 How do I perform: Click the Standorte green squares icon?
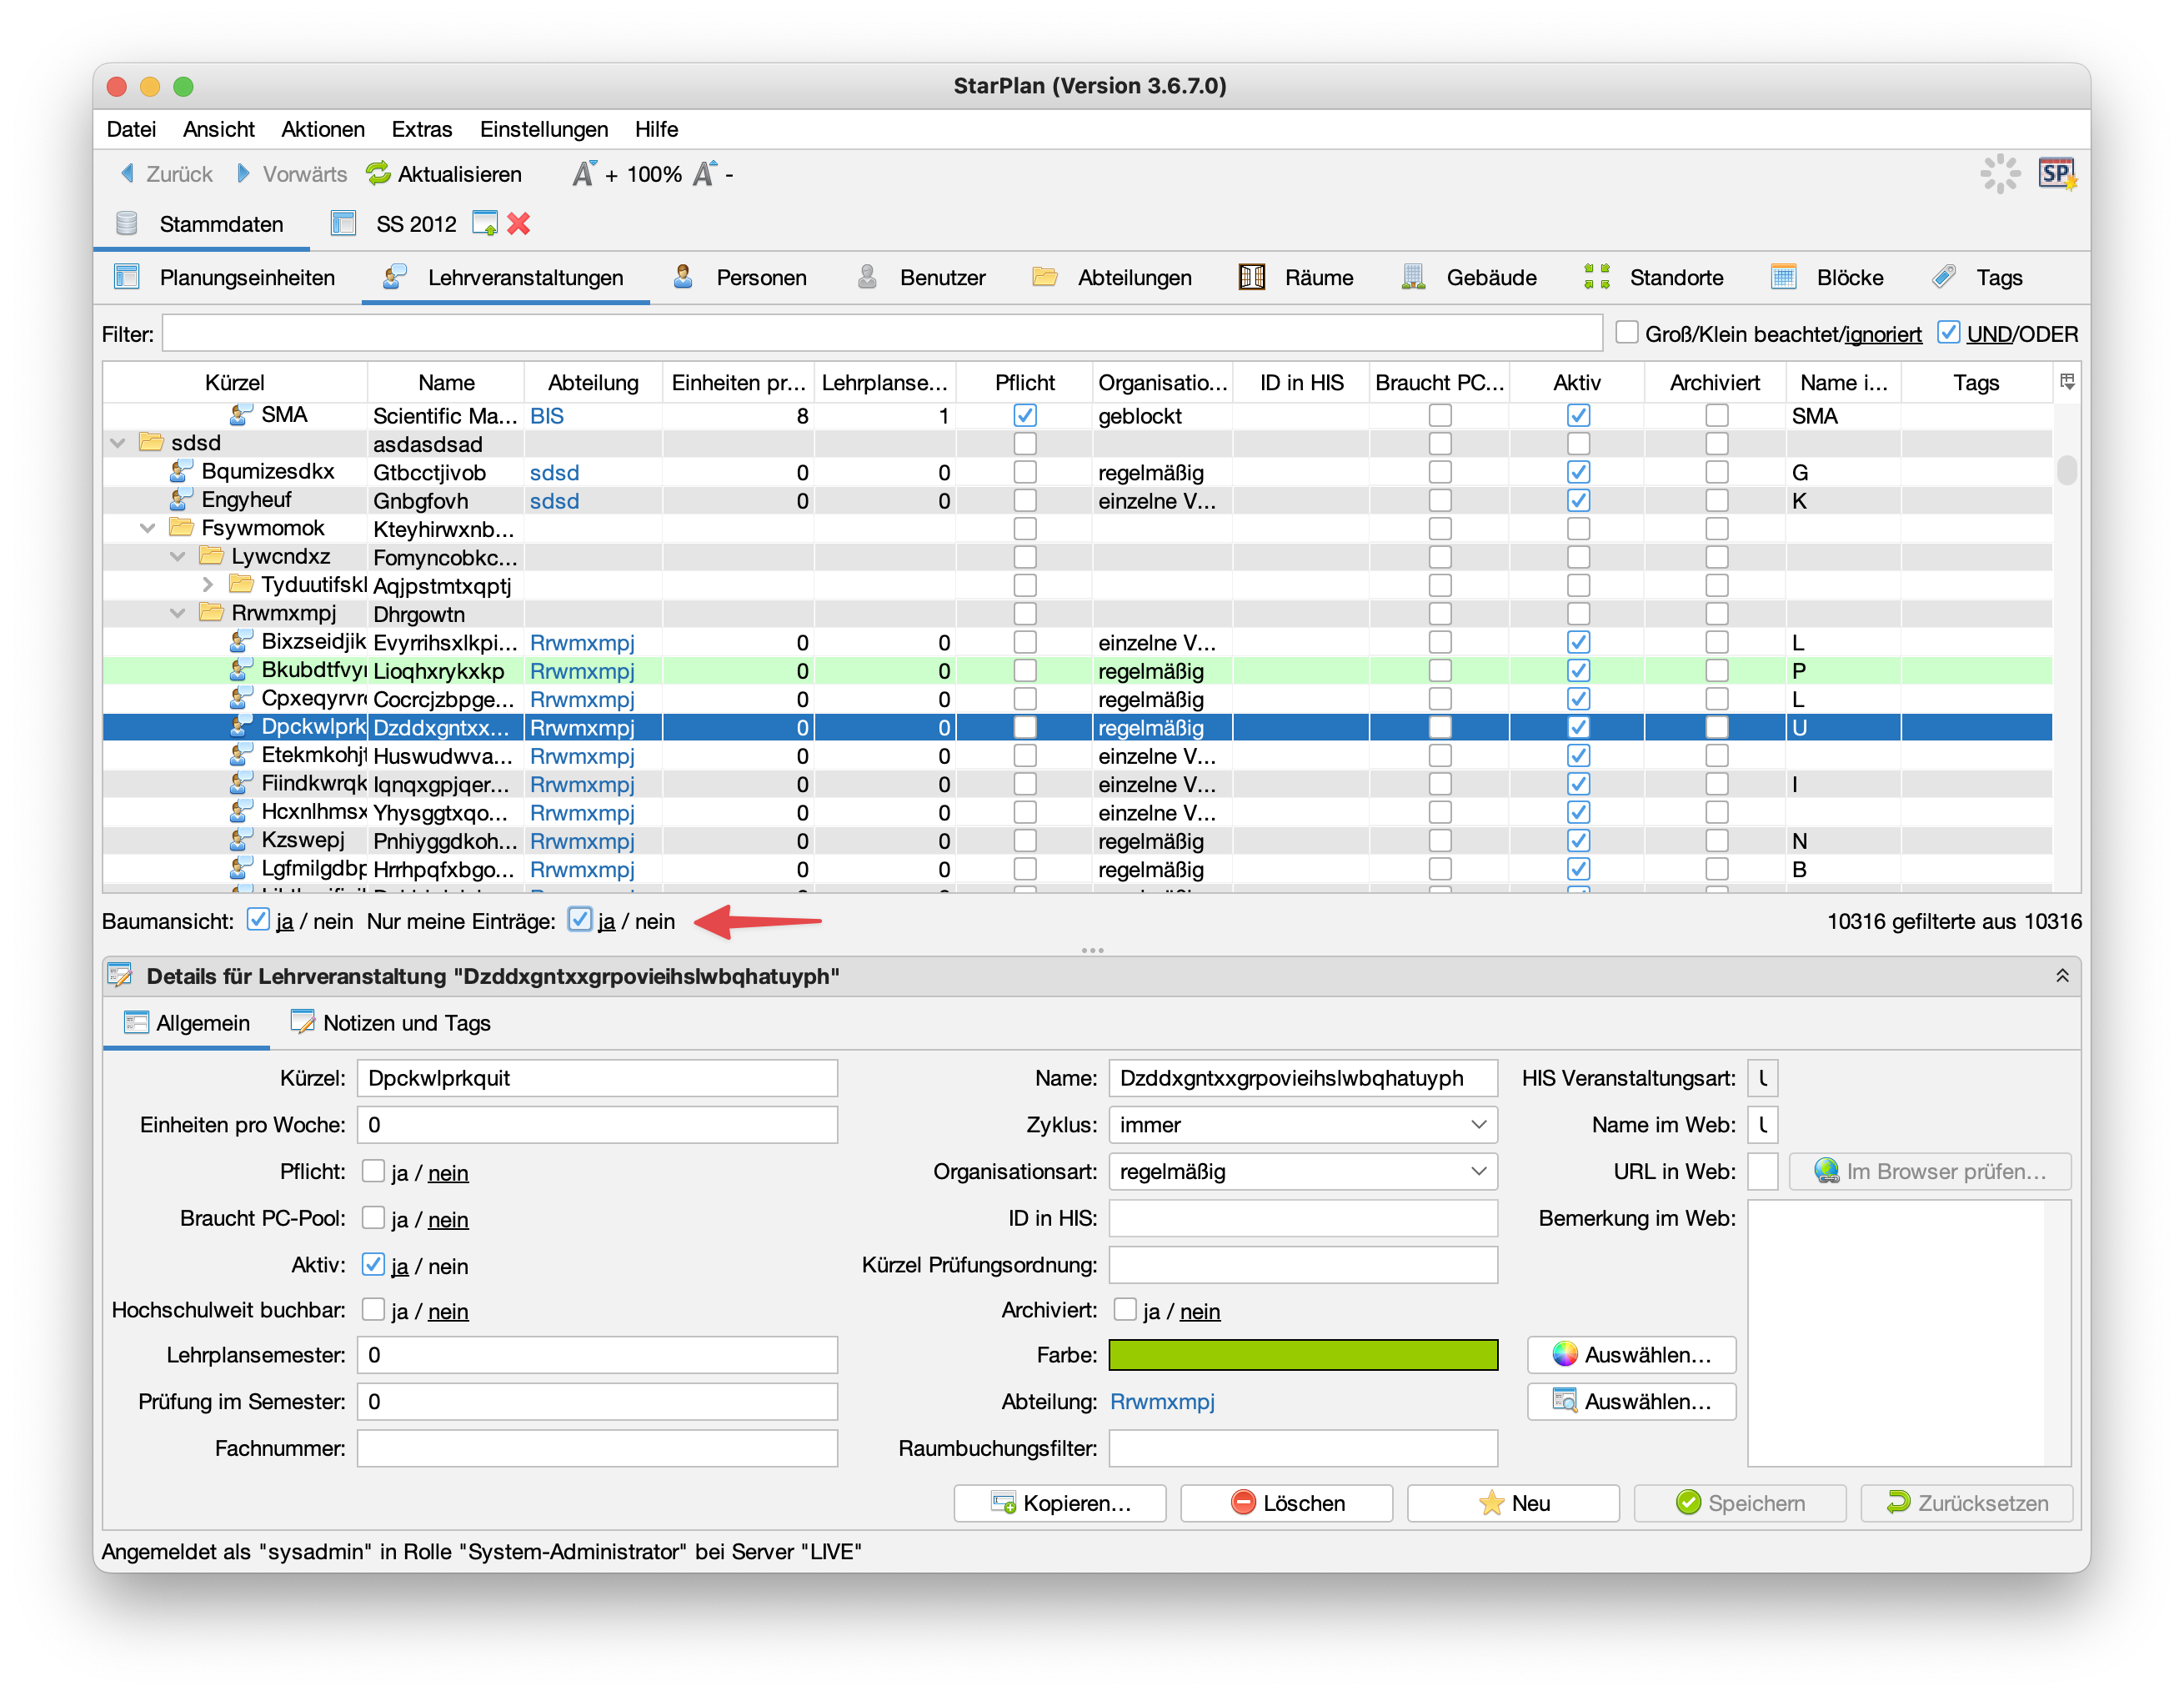click(1597, 278)
